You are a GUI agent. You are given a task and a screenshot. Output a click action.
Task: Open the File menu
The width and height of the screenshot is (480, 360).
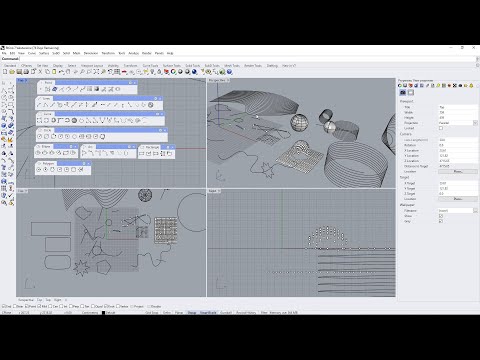pyautogui.click(x=4, y=53)
